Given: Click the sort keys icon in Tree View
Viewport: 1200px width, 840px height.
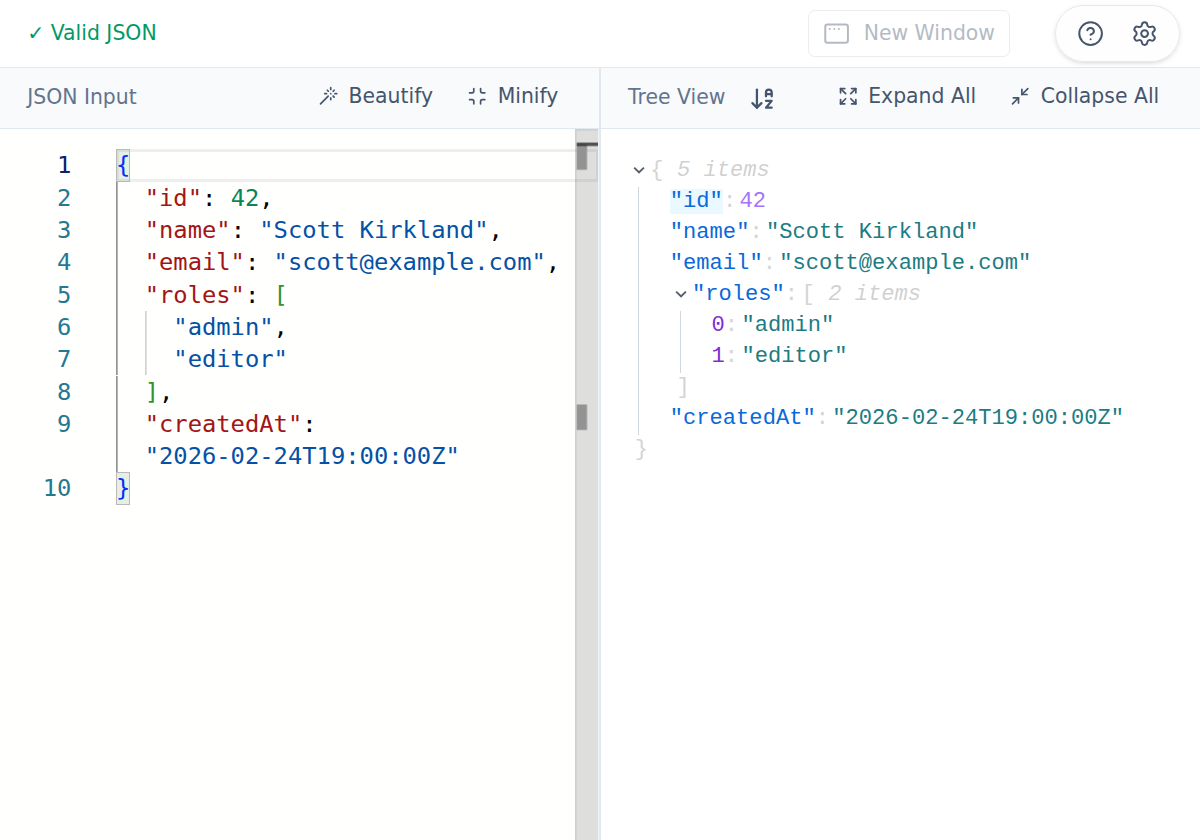Looking at the screenshot, I should [762, 97].
